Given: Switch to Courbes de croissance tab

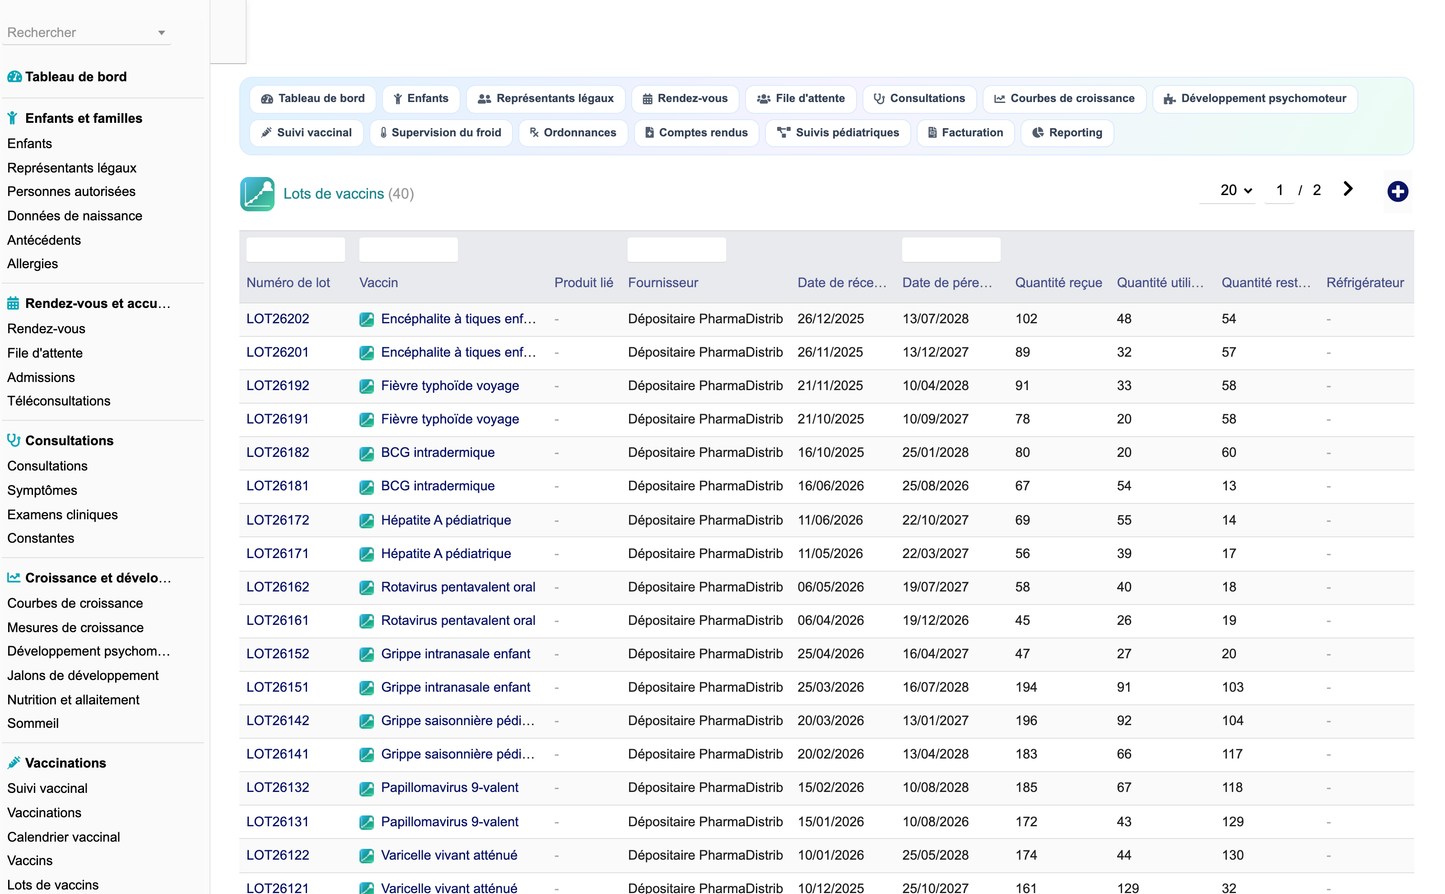Looking at the screenshot, I should (1064, 99).
